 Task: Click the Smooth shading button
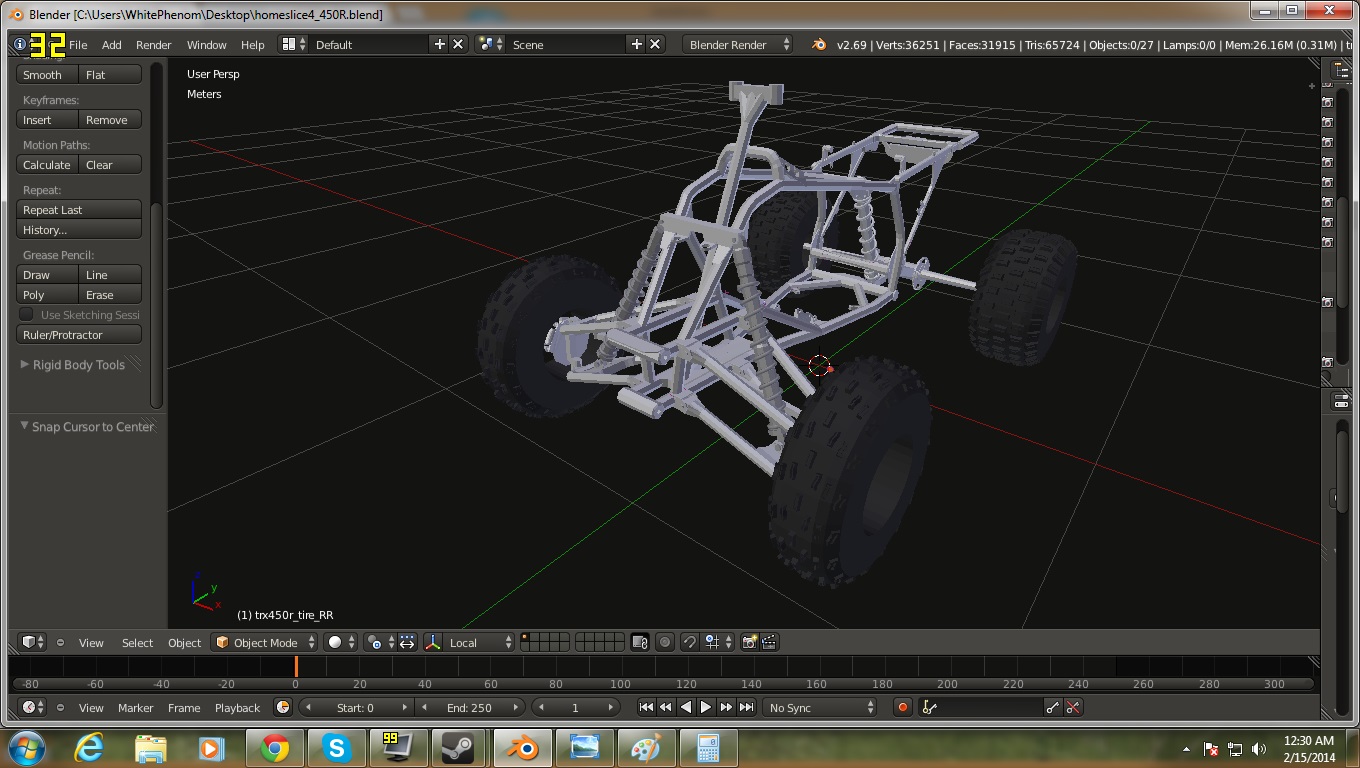click(x=47, y=75)
